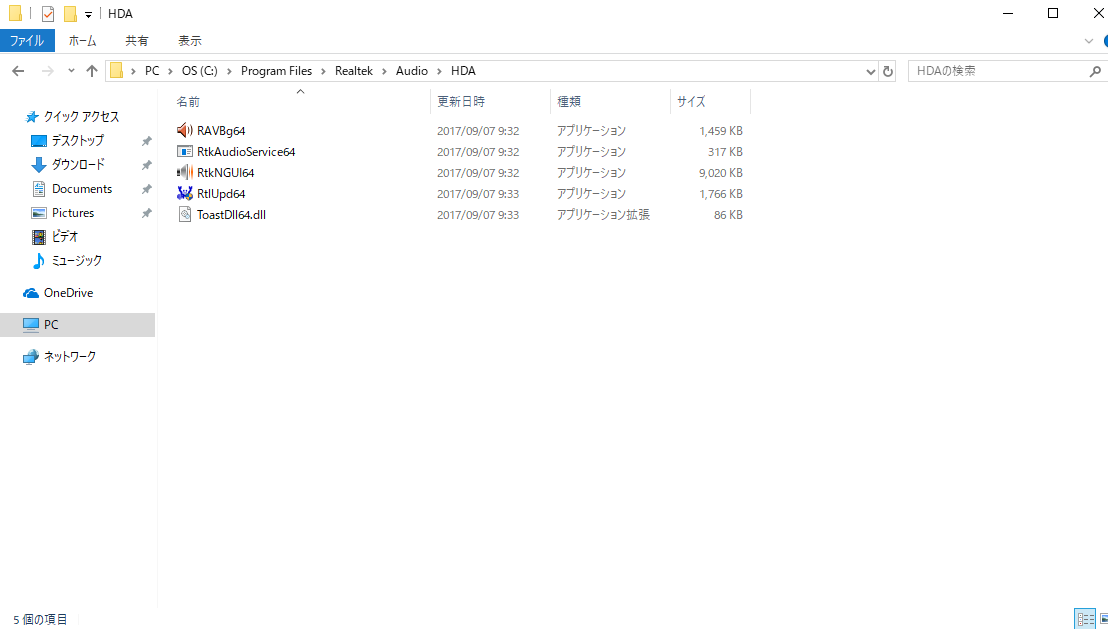Click the Properties checkmark icon in title bar
This screenshot has width=1108, height=629.
[48, 13]
